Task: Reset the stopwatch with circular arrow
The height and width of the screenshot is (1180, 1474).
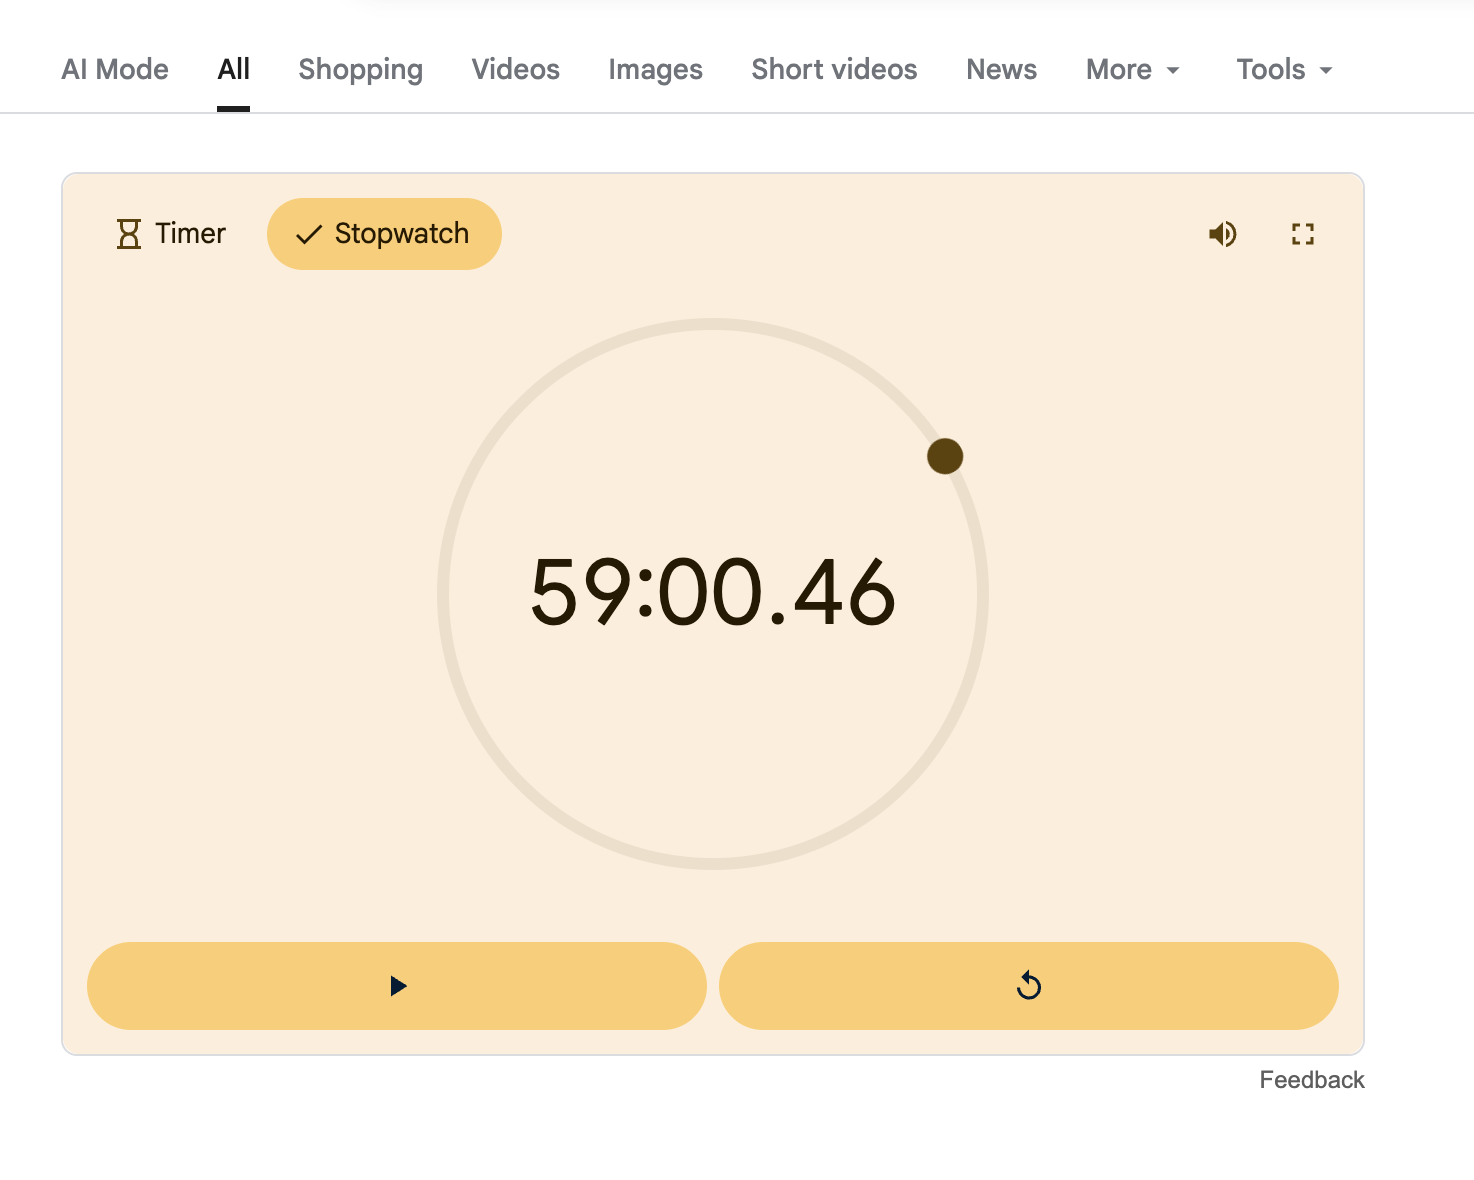Action: (1028, 986)
